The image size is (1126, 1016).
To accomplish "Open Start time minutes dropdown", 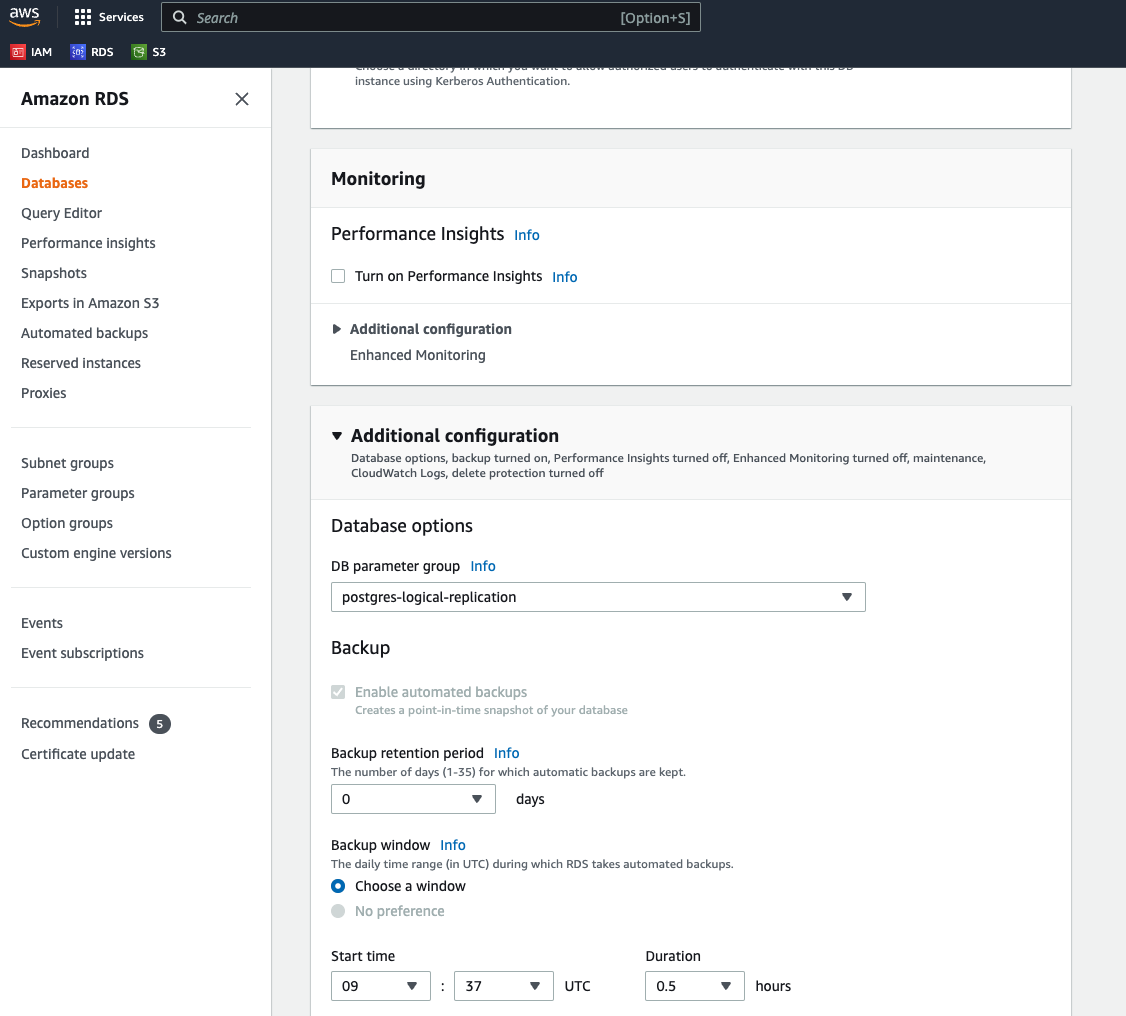I will [x=504, y=986].
